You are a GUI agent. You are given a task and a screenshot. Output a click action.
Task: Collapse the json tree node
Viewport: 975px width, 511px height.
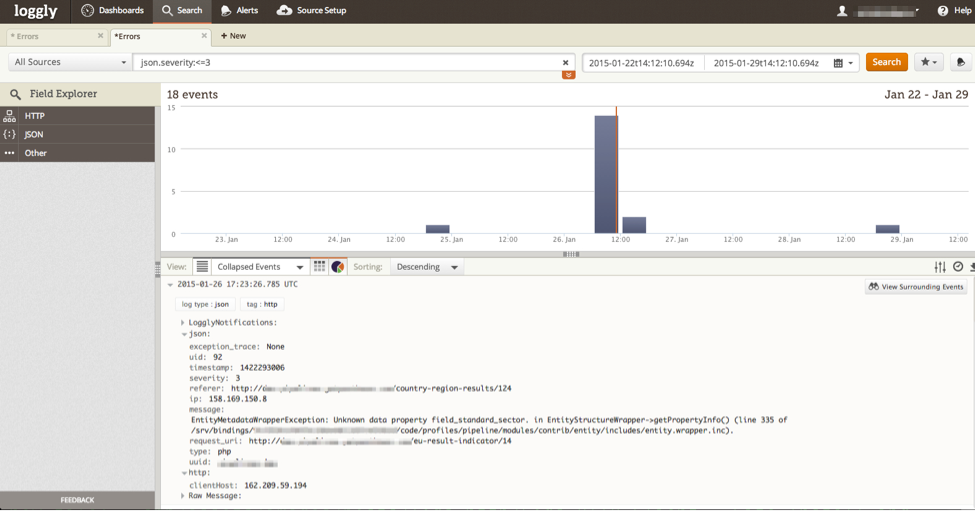[x=183, y=334]
